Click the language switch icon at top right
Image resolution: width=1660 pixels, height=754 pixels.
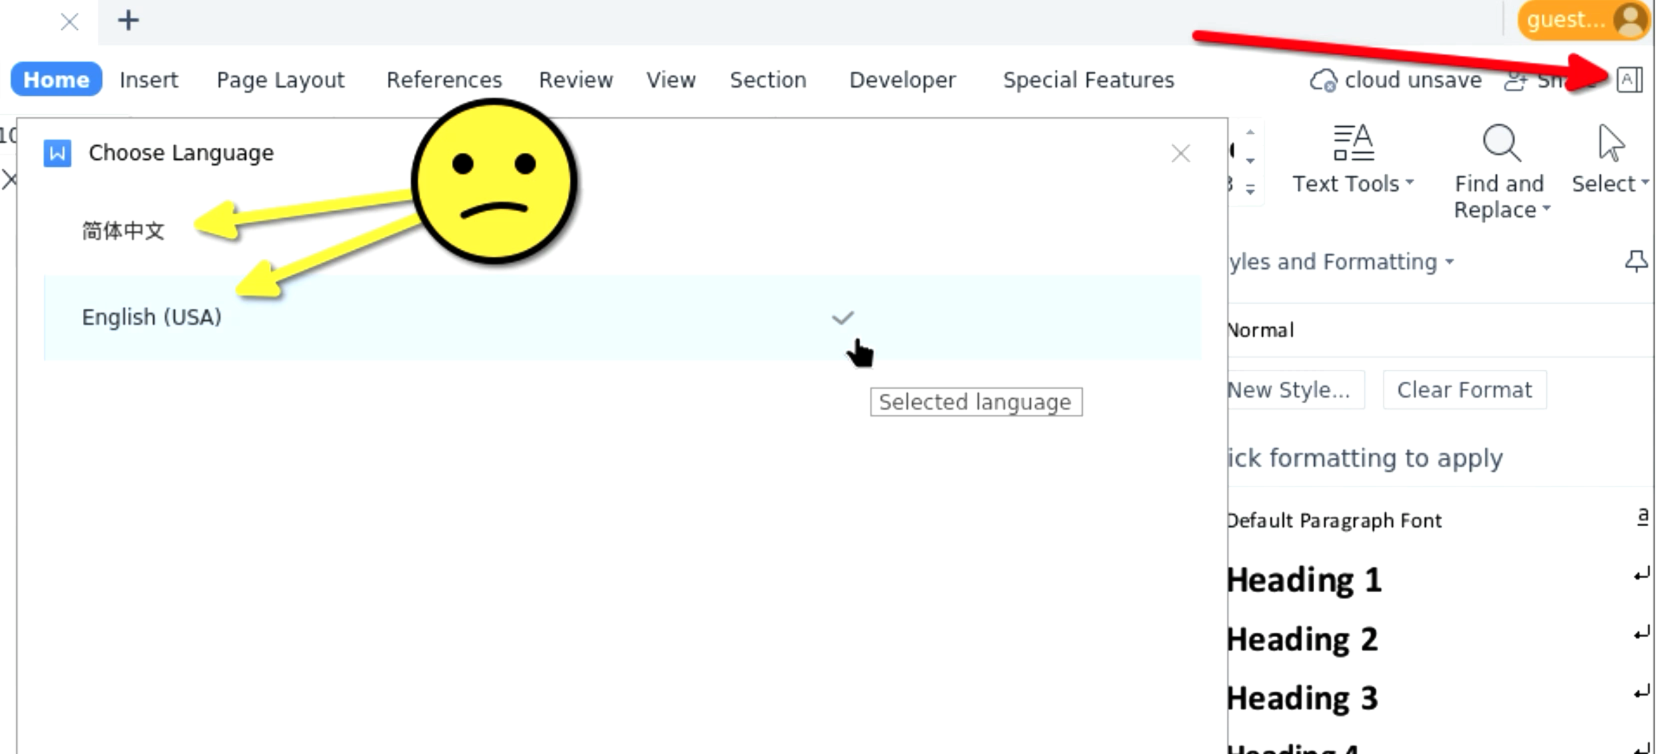[1629, 80]
